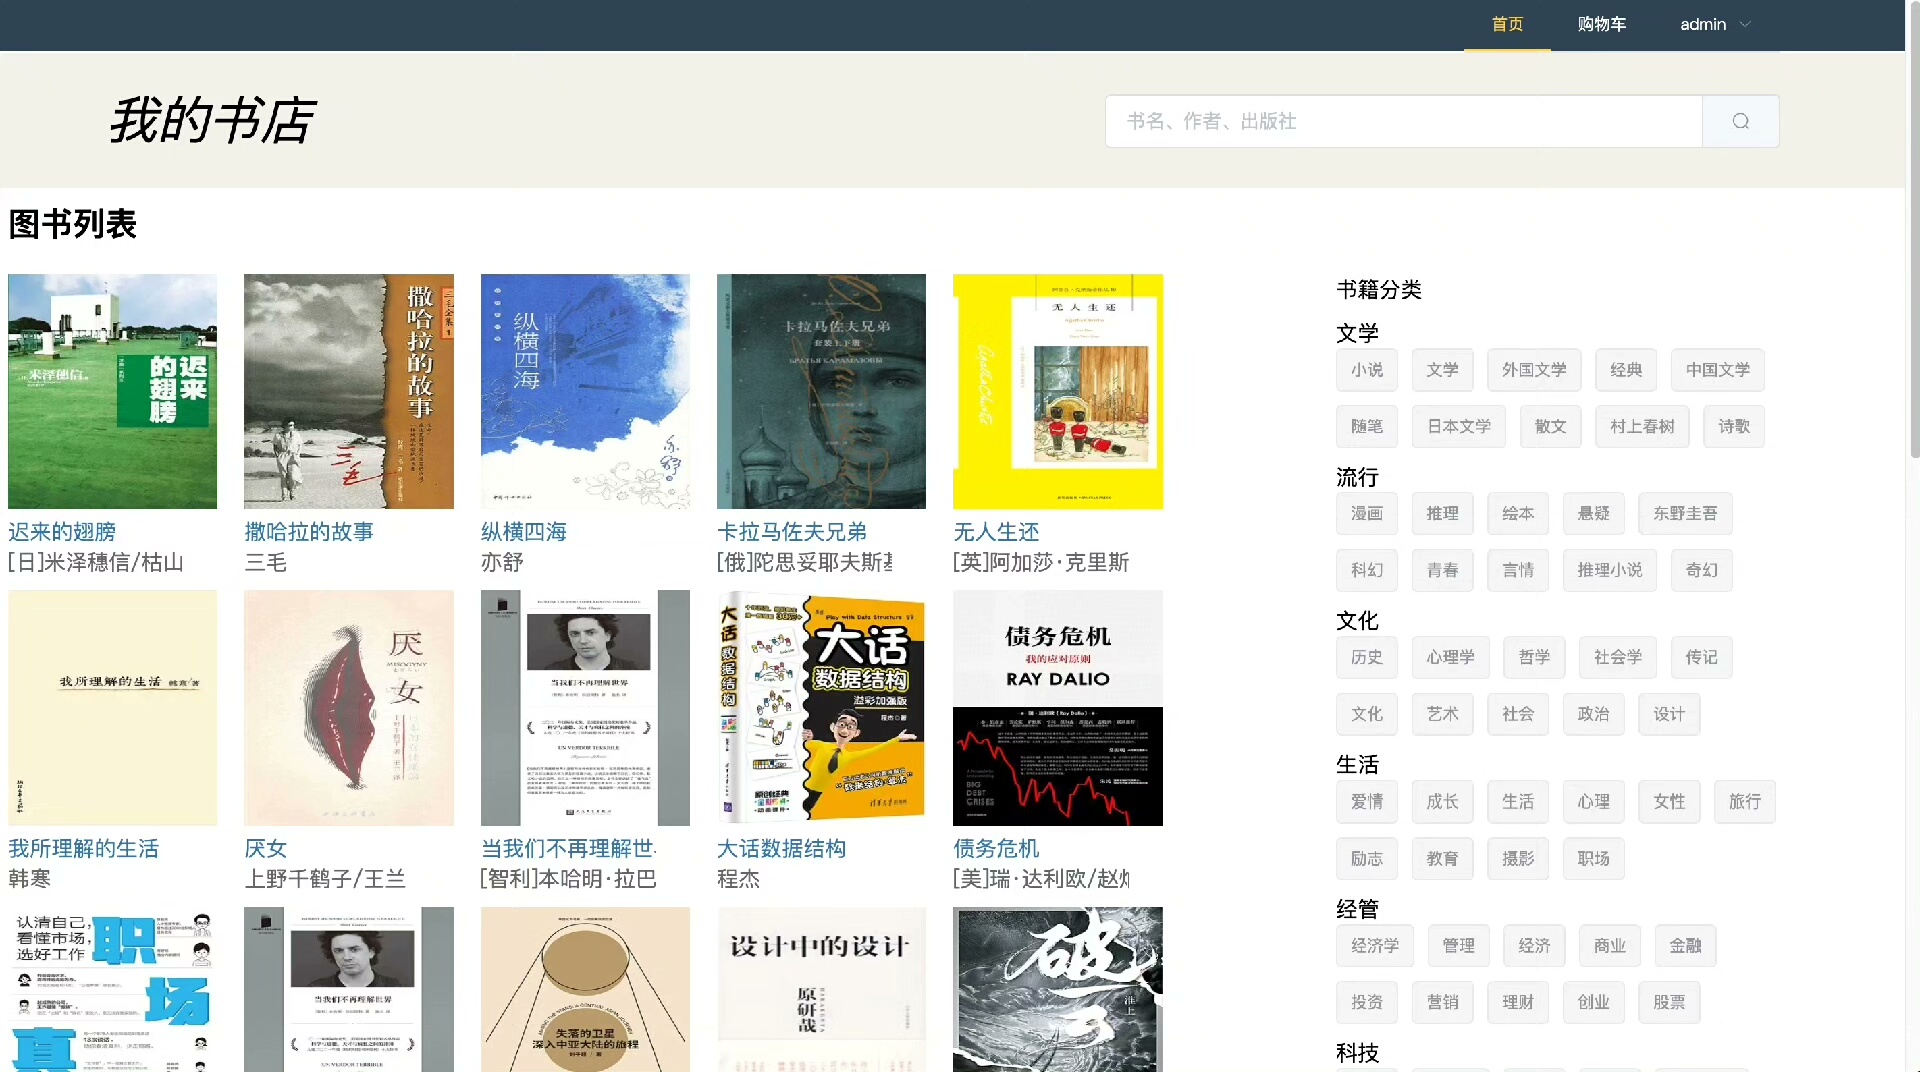Pick the 励志 category tag
Image resolution: width=1920 pixels, height=1072 pixels.
(x=1367, y=859)
